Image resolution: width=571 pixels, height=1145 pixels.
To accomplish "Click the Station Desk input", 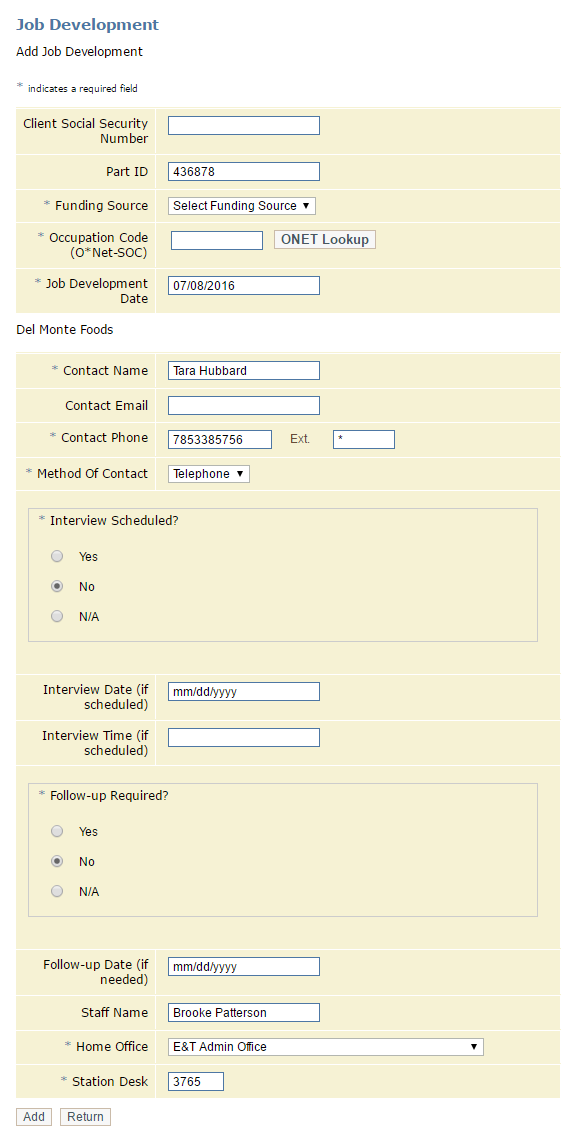I will click(x=196, y=1081).
